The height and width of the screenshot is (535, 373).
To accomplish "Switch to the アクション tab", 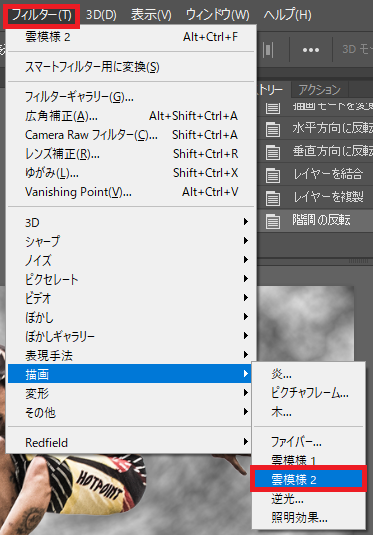I will coord(319,90).
